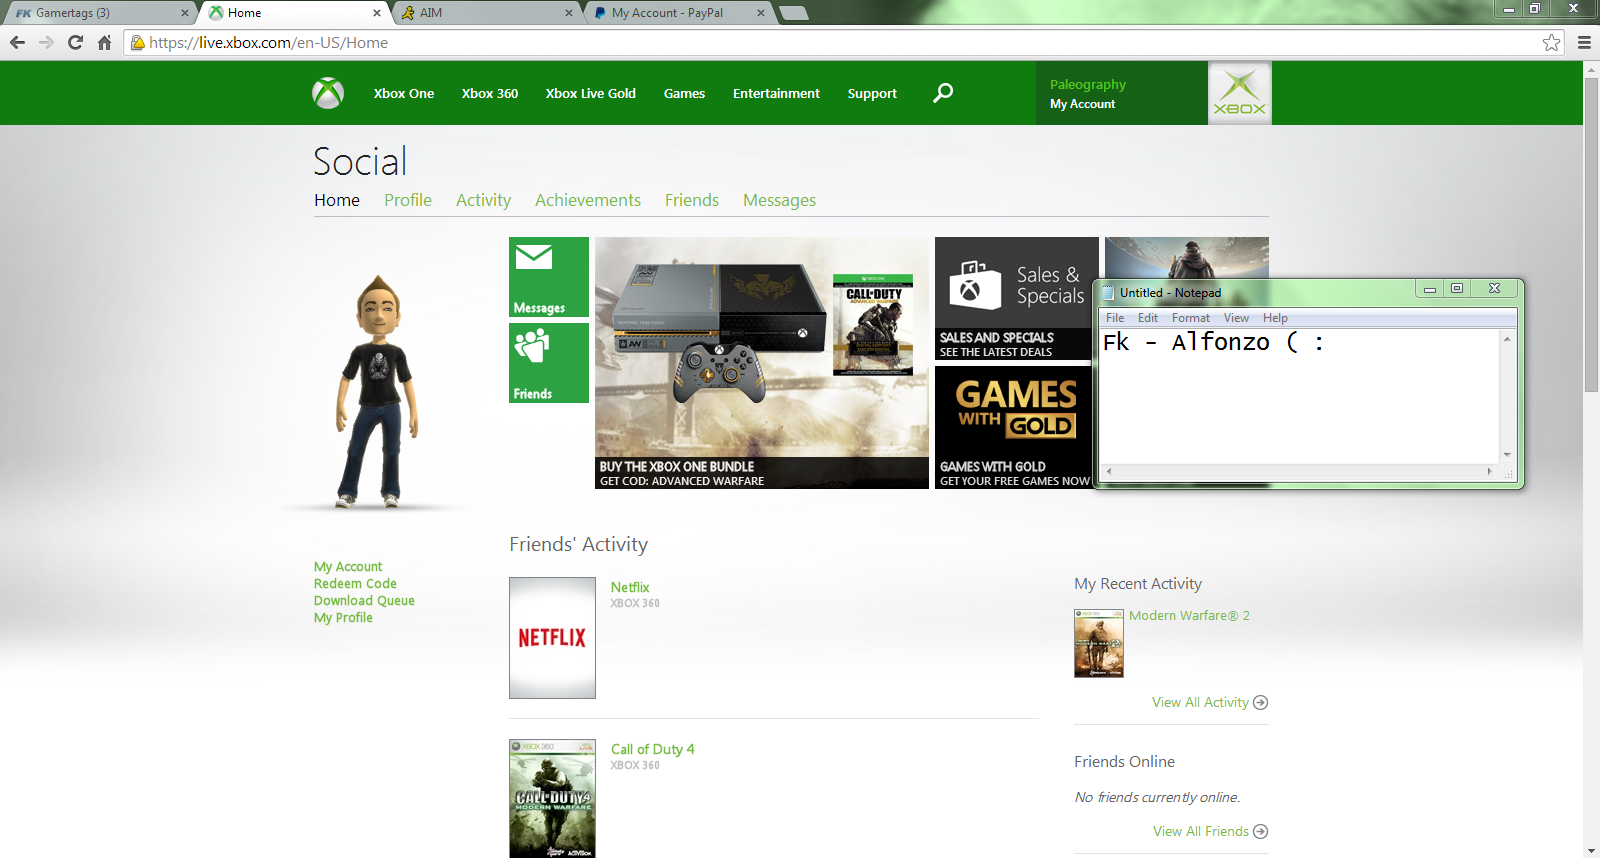
Task: Click the arrow icon next to View All Activity
Action: click(x=1260, y=702)
